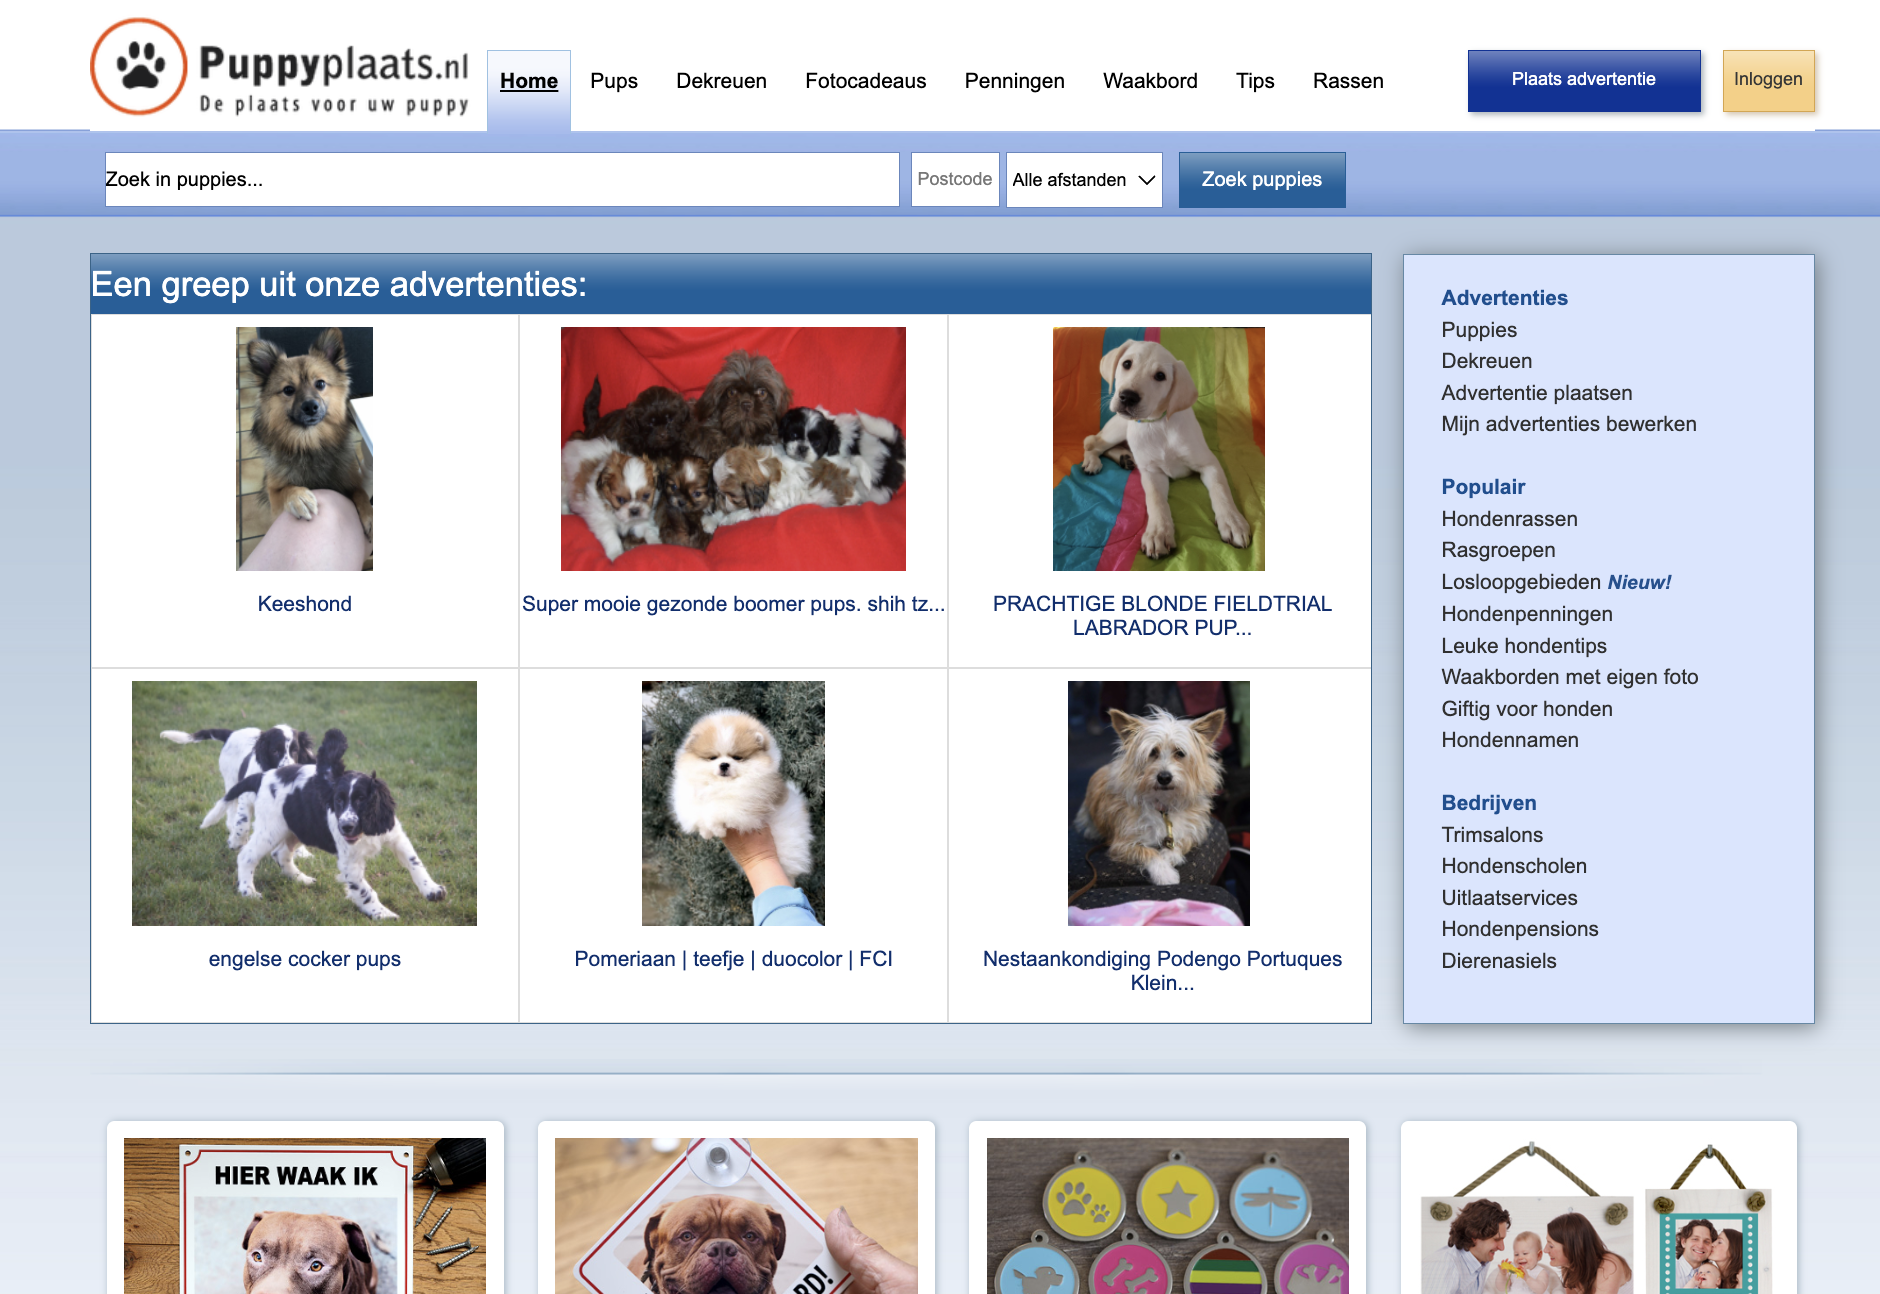Click the Advertenties sidebar heading
This screenshot has height=1294, width=1880.
1504,298
